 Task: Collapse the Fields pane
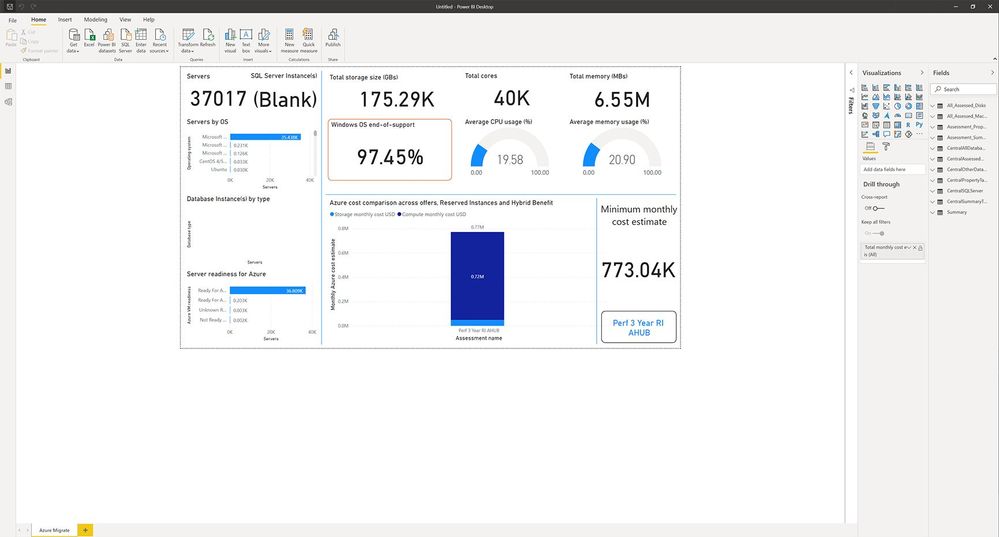pos(992,73)
